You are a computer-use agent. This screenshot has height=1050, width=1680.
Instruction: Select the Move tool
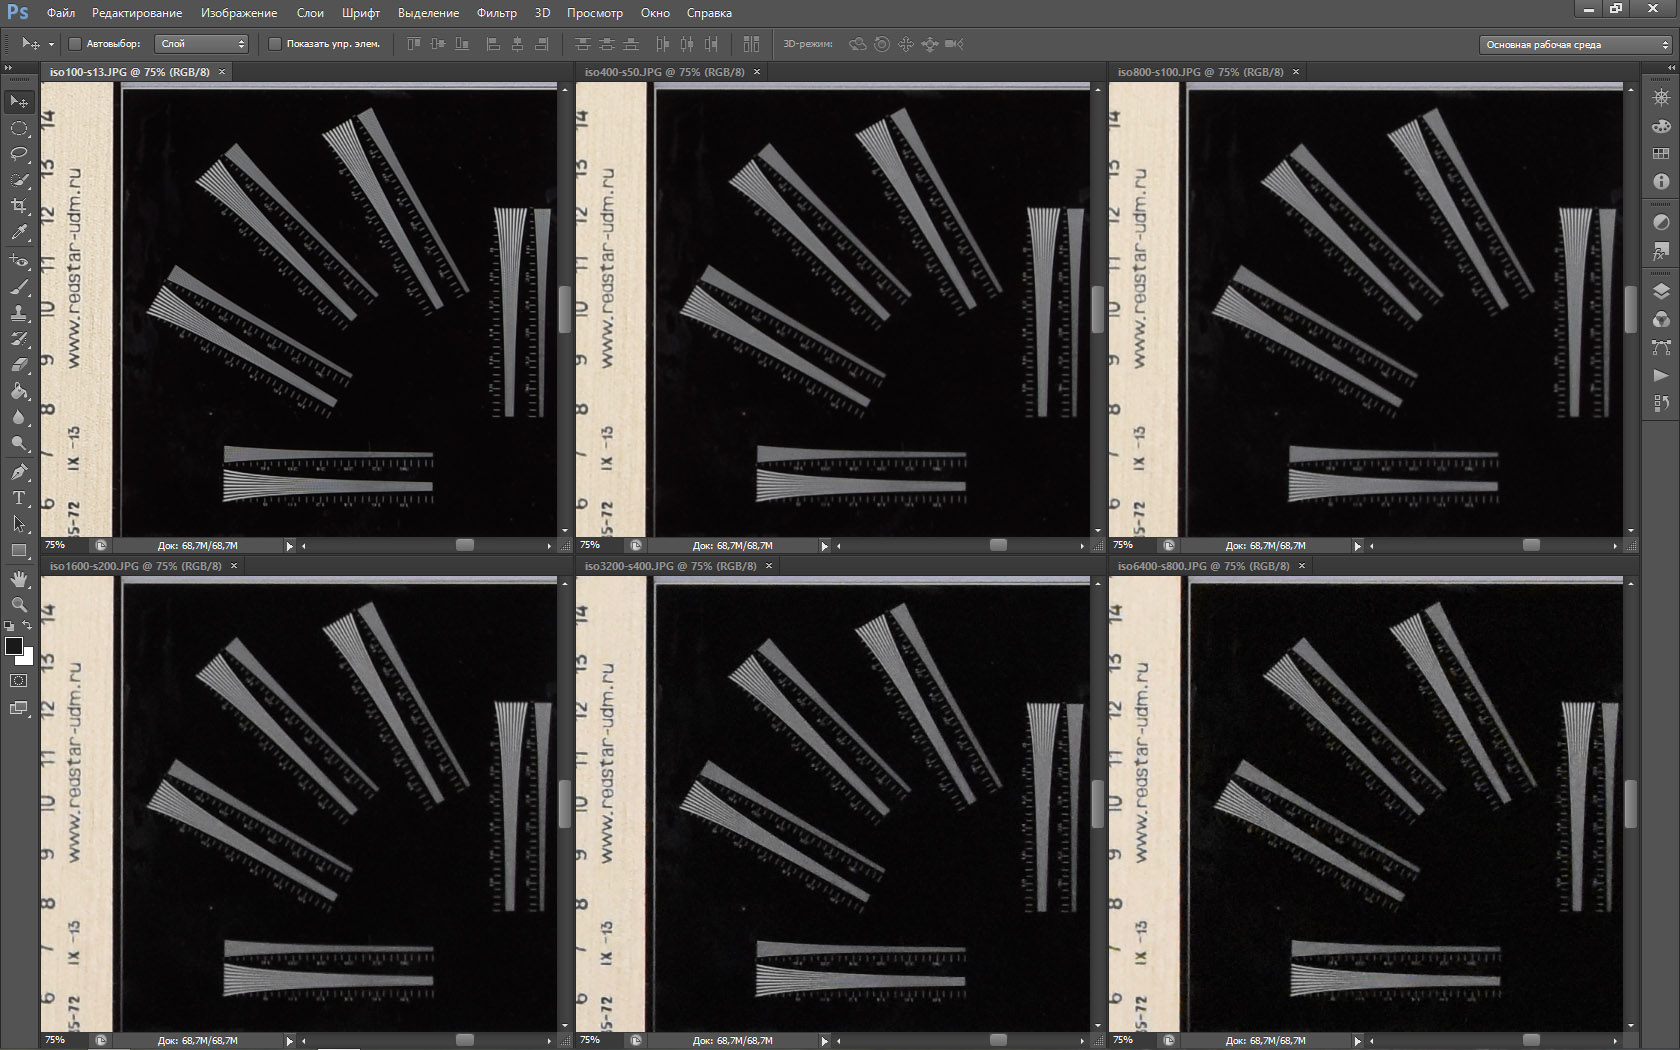pos(19,102)
